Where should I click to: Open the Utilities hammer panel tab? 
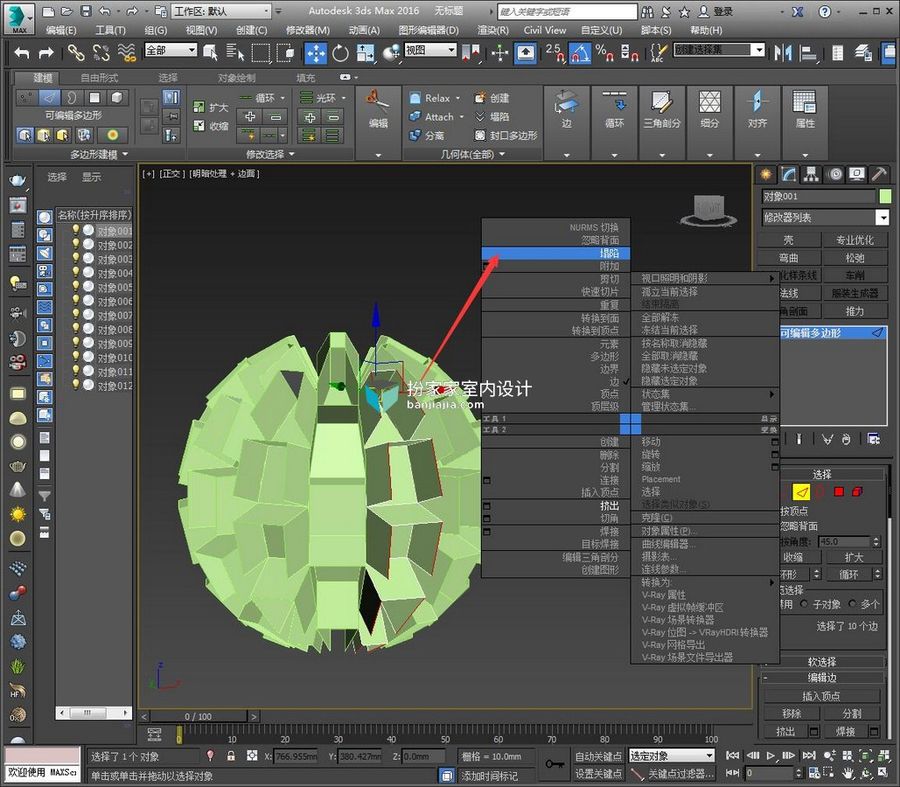coord(879,174)
